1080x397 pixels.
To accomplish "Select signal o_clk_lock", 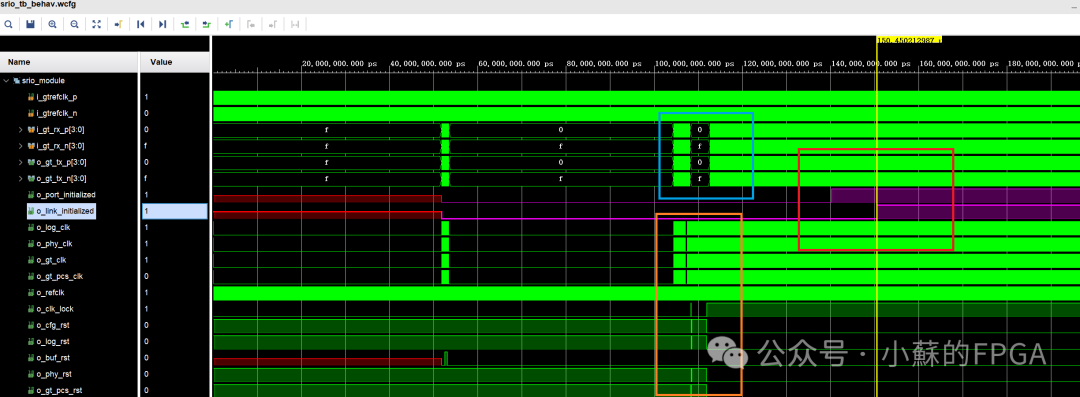I will click(54, 309).
